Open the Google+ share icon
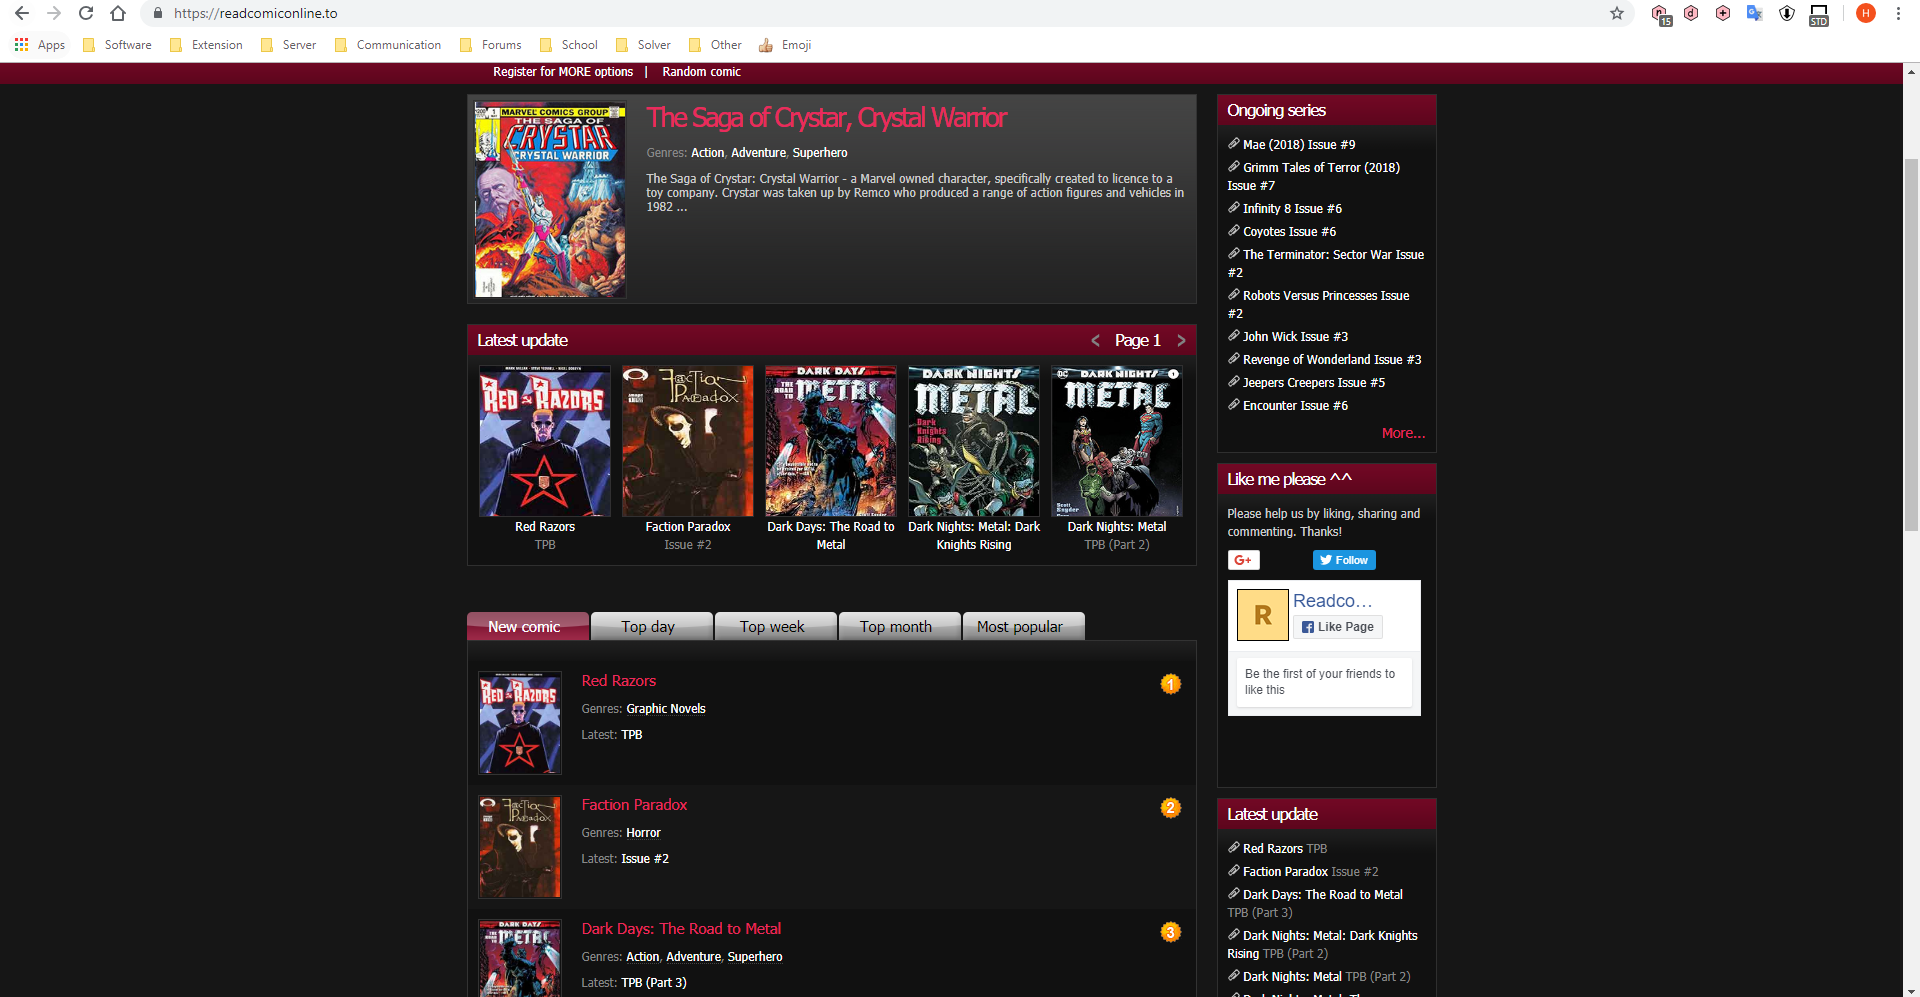This screenshot has height=997, width=1920. (1243, 560)
